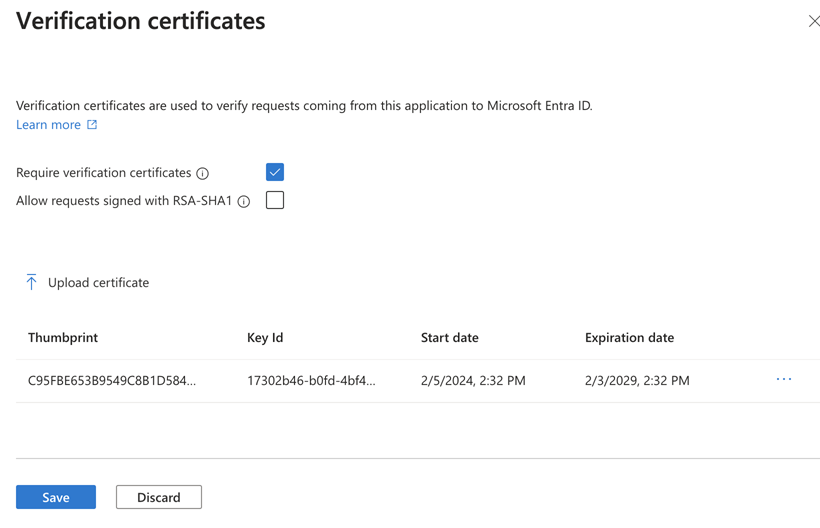Screen dimensions: 820x528
Task: Open the certificate row ellipsis menu
Action: click(783, 379)
